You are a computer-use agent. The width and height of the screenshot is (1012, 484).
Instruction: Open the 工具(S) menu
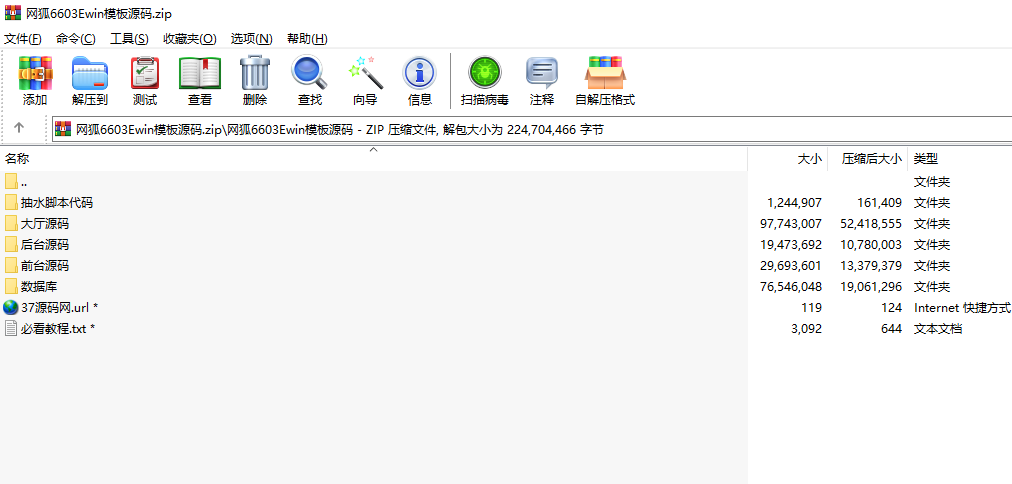pyautogui.click(x=129, y=39)
